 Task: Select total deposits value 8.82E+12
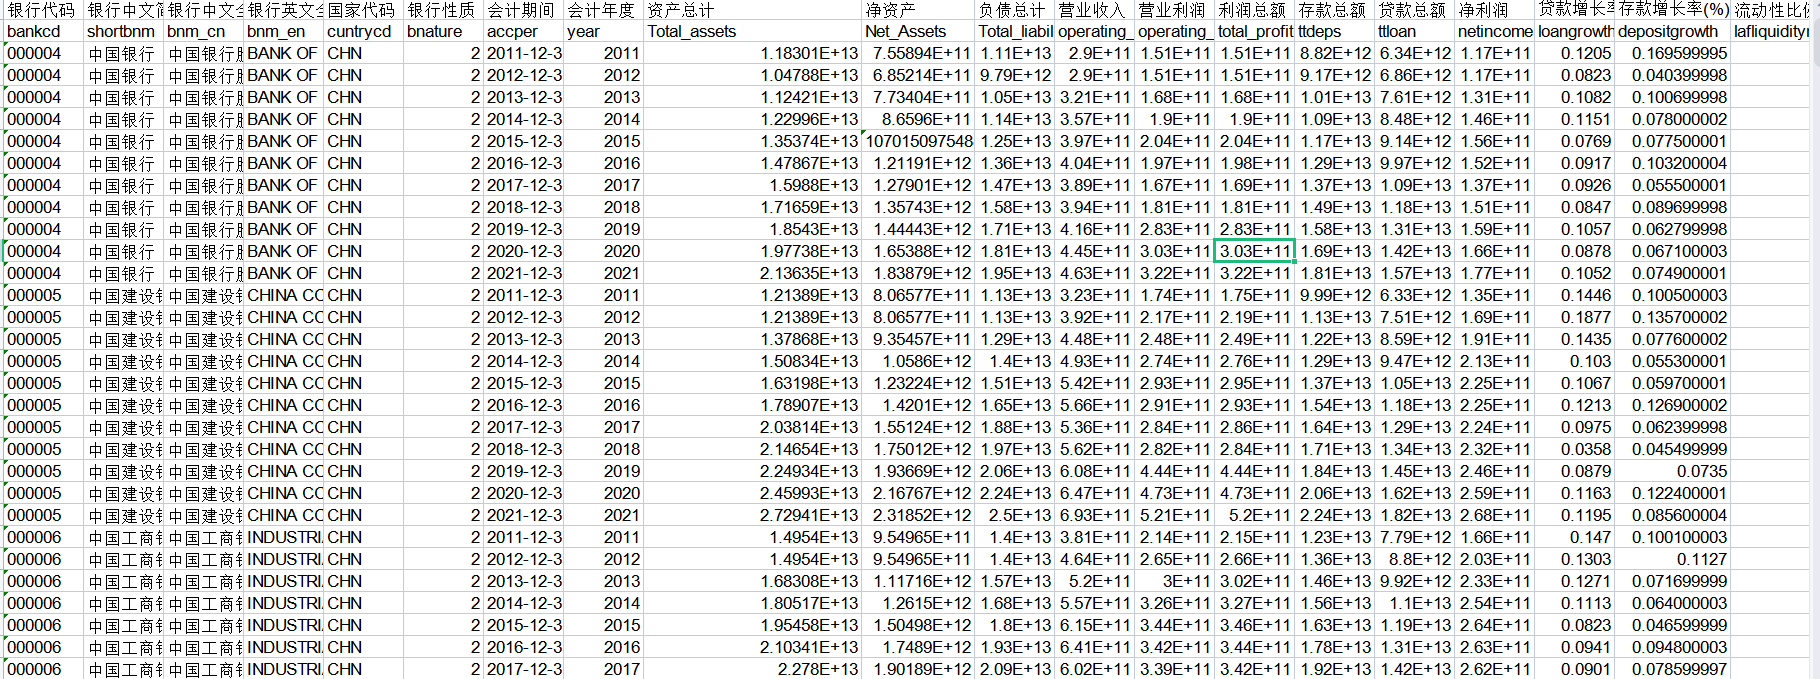click(1335, 53)
